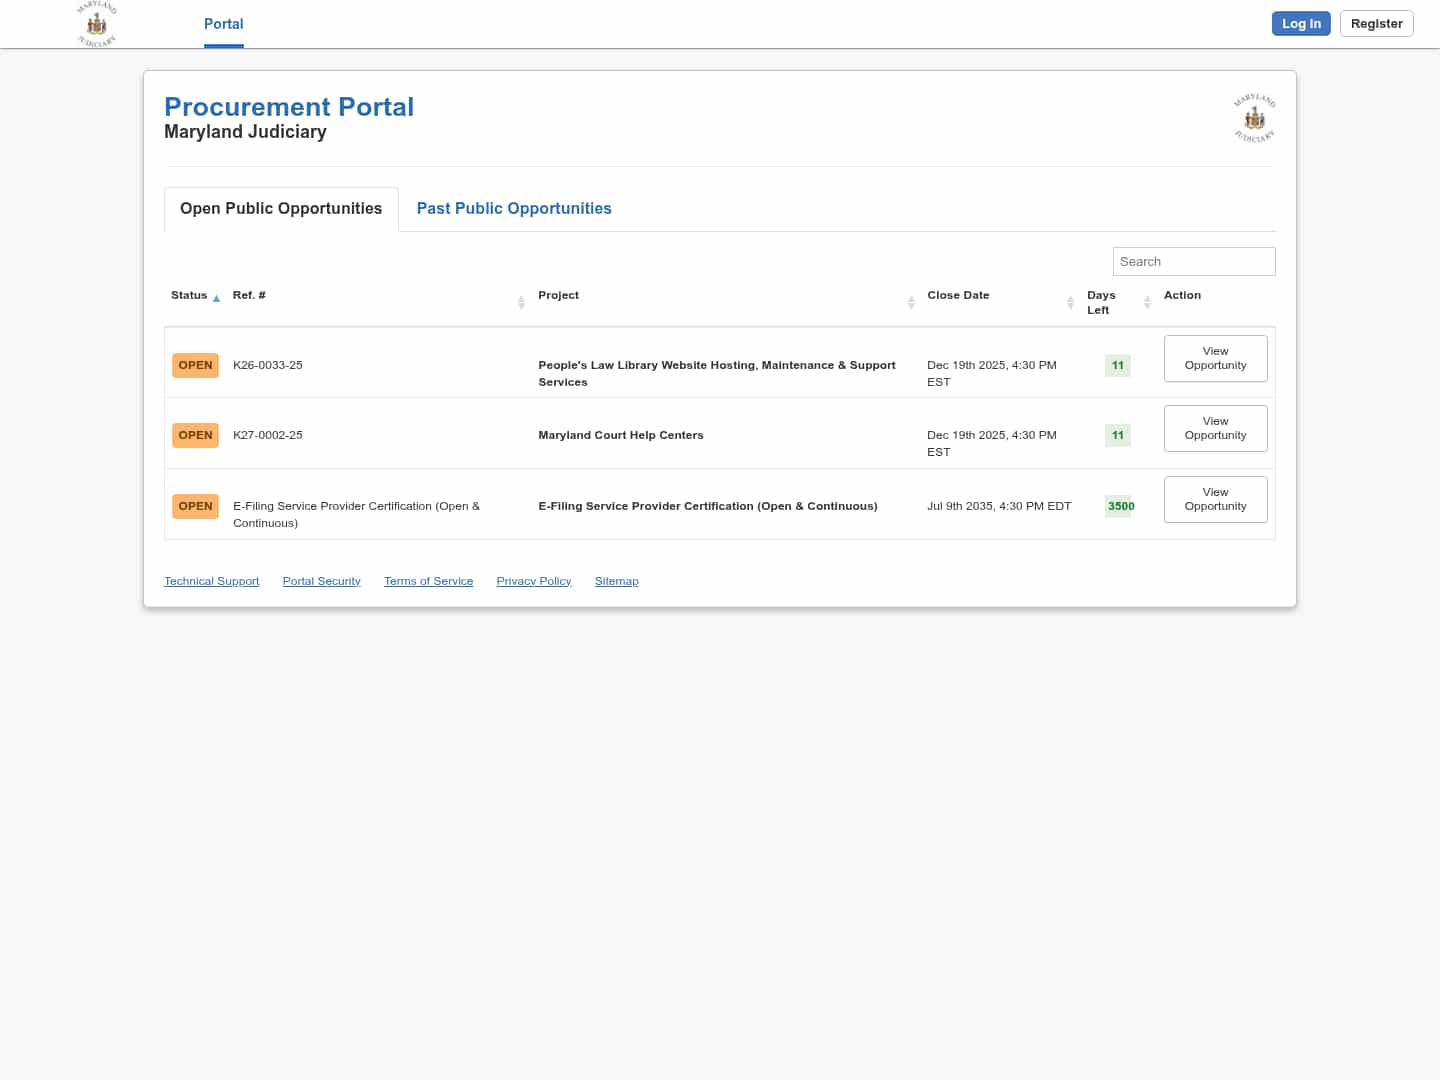View Opportunity for E-Filing Service Provider Certification
Screen dimensions: 1440x1080
click(x=1215, y=499)
